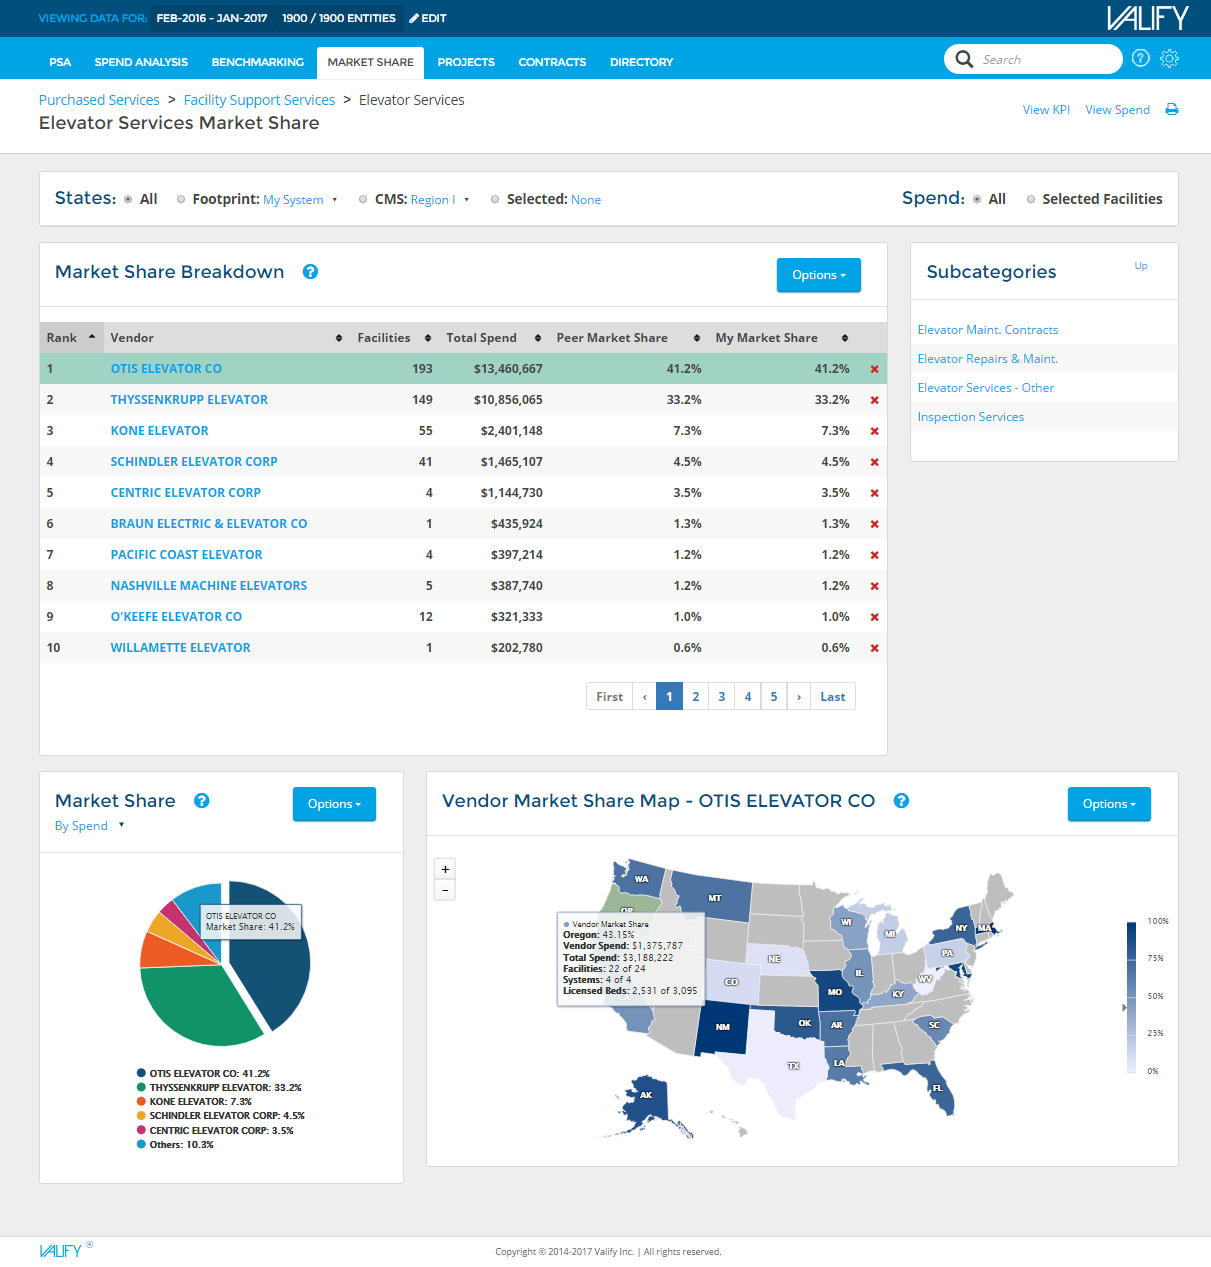Navigate to the Contracts tab
This screenshot has width=1211, height=1267.
click(552, 62)
